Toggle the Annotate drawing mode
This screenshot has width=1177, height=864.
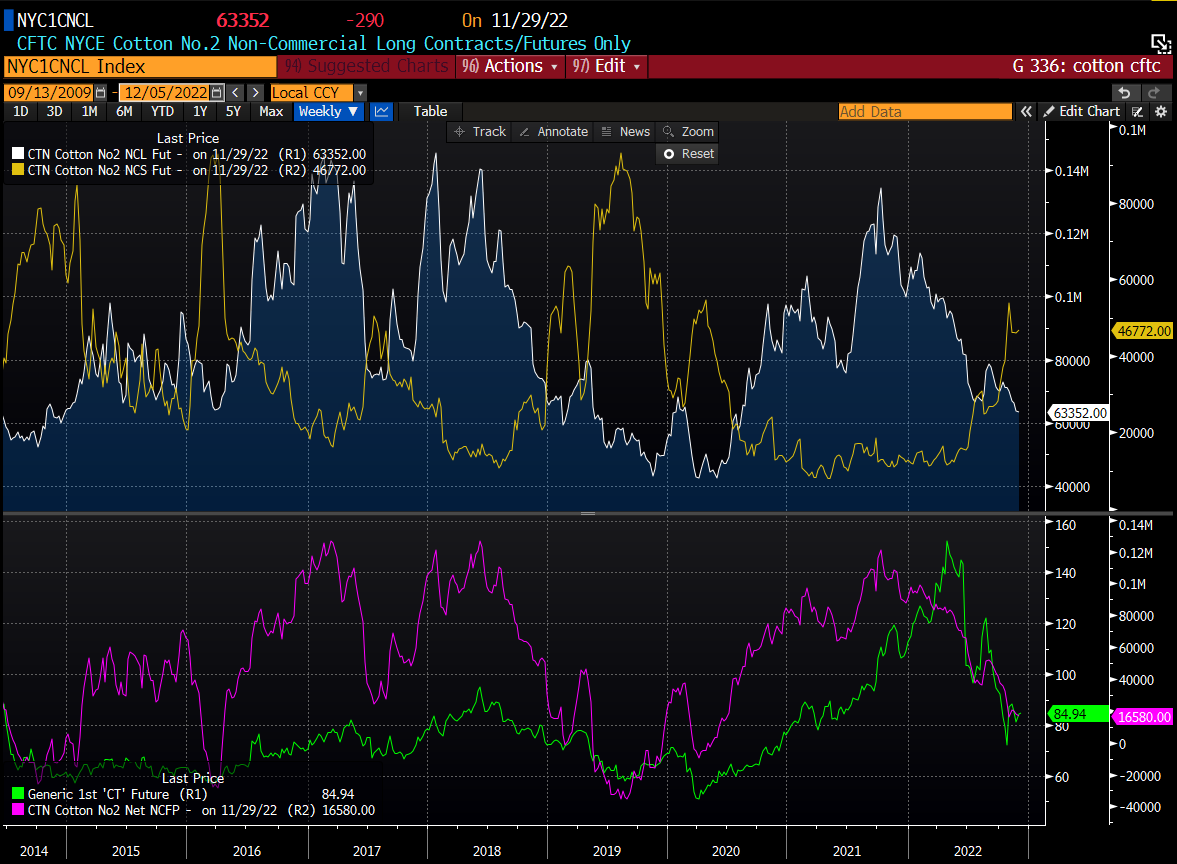(x=554, y=132)
